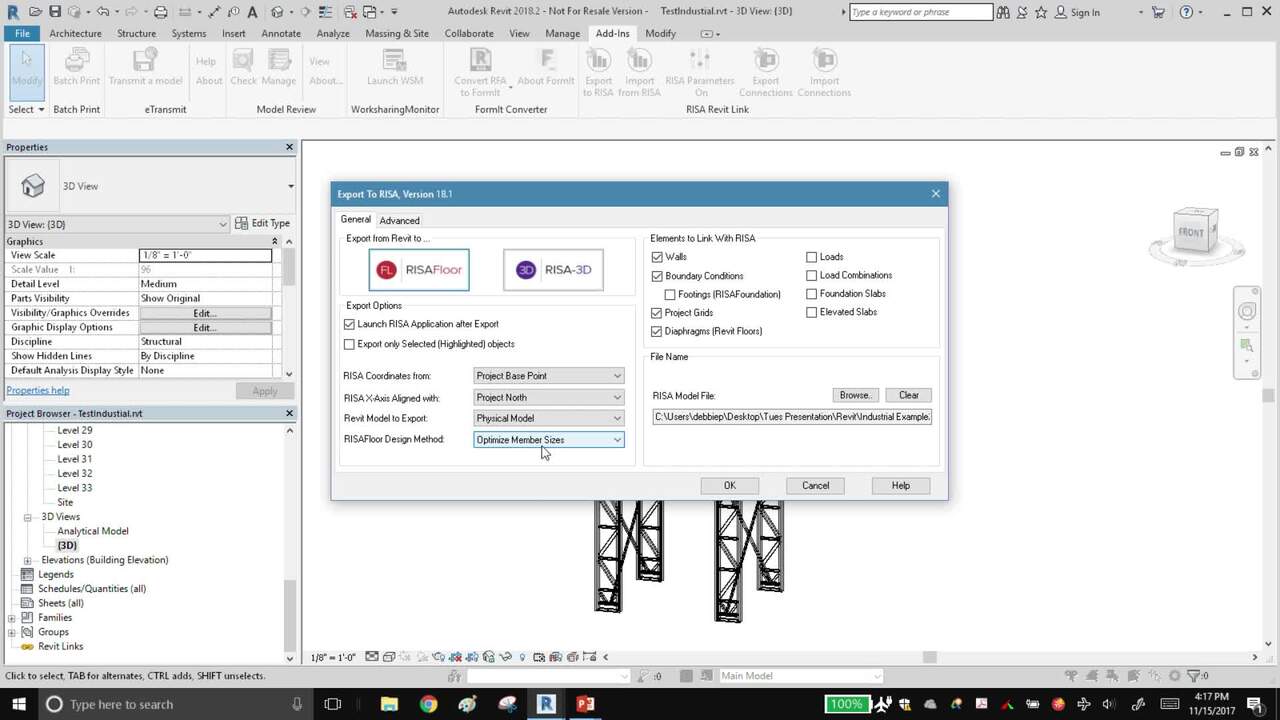Viewport: 1280px width, 720px height.
Task: Select the Analytical Model view
Action: pyautogui.click(x=93, y=531)
